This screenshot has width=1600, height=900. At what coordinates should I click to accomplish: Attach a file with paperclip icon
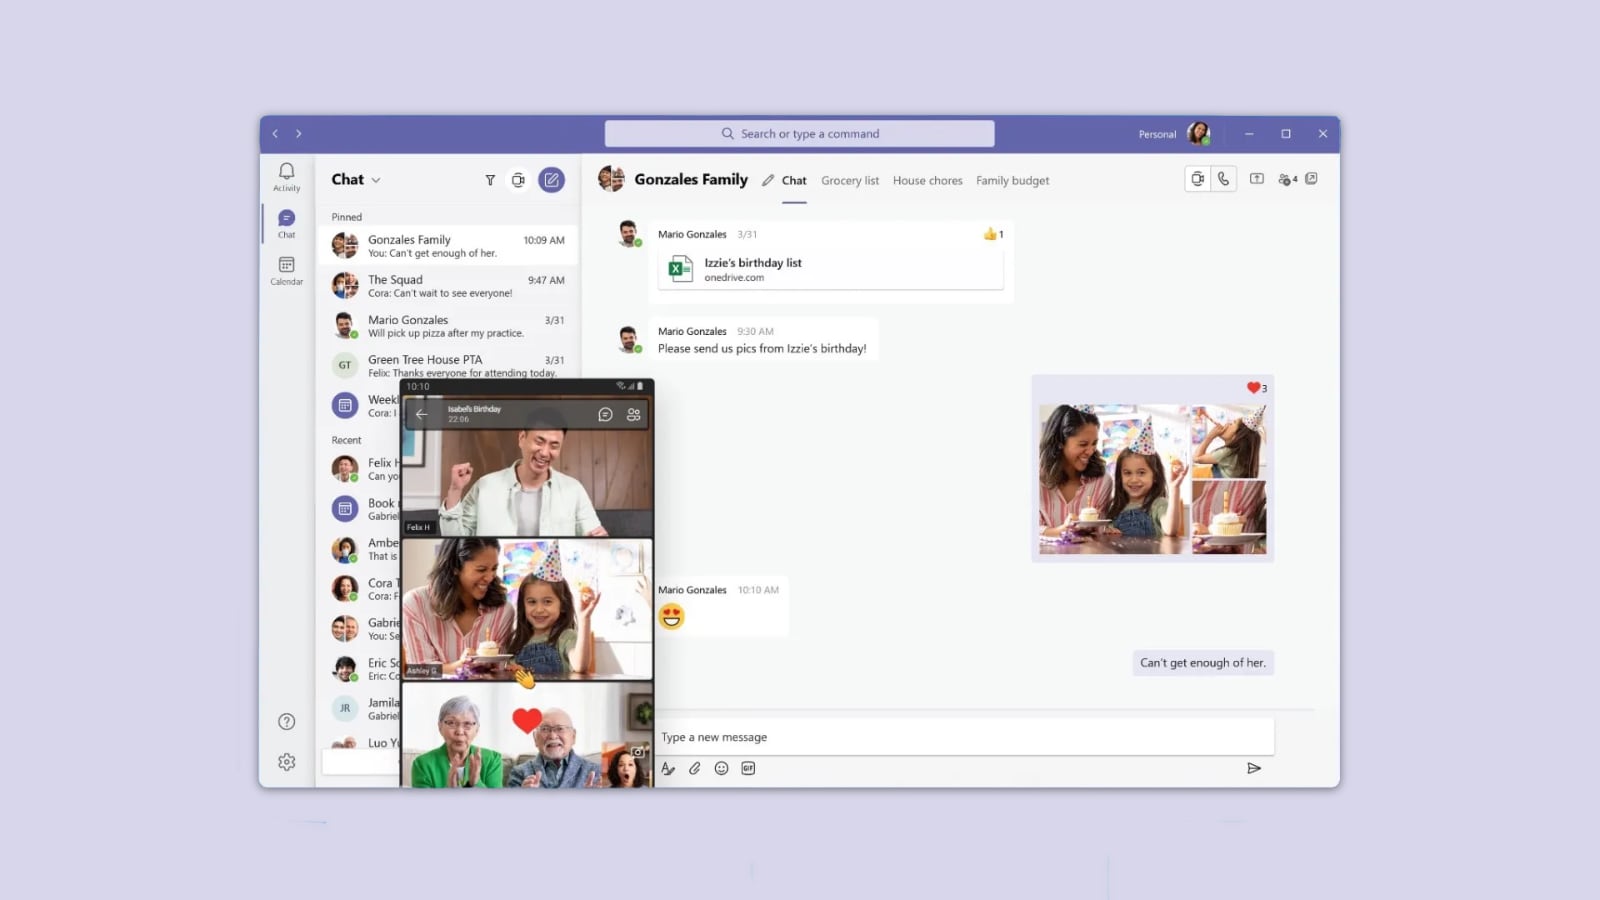pos(695,768)
